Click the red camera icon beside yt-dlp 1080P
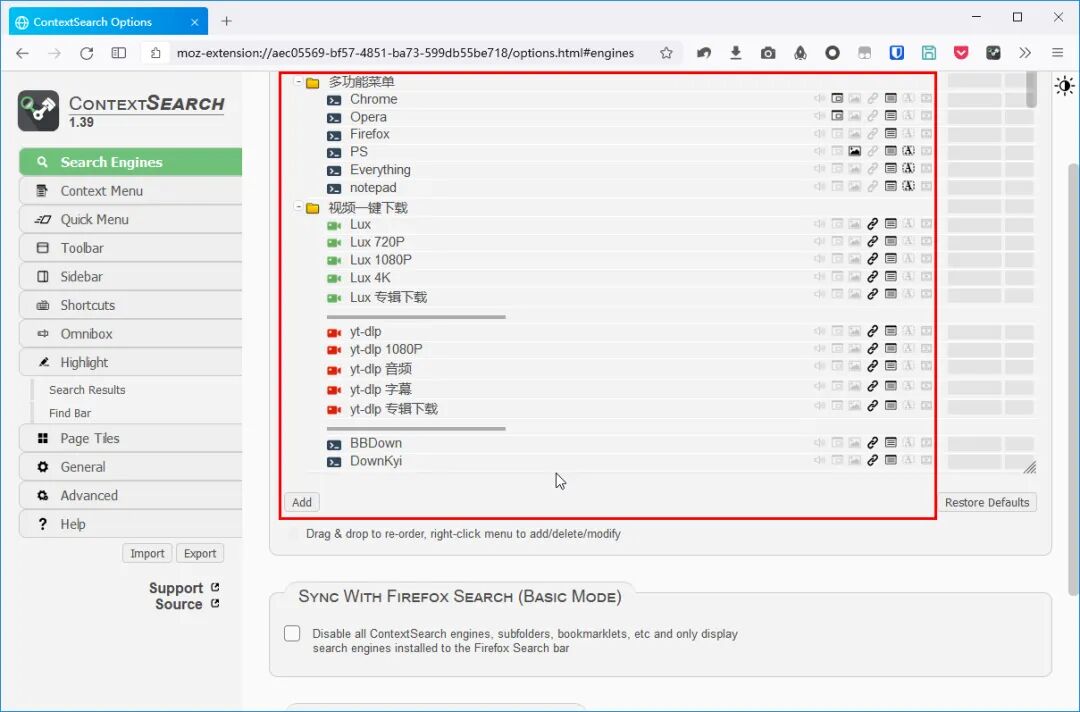 coord(334,350)
